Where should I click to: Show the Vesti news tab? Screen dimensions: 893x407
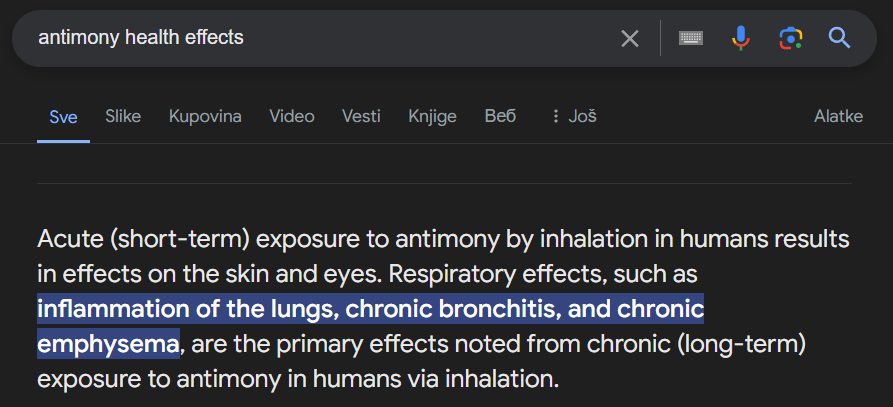tap(361, 117)
